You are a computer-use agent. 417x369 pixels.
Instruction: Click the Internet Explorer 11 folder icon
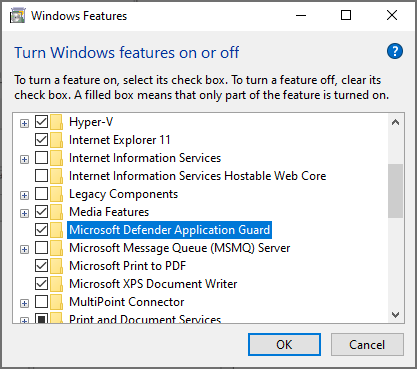tap(57, 140)
